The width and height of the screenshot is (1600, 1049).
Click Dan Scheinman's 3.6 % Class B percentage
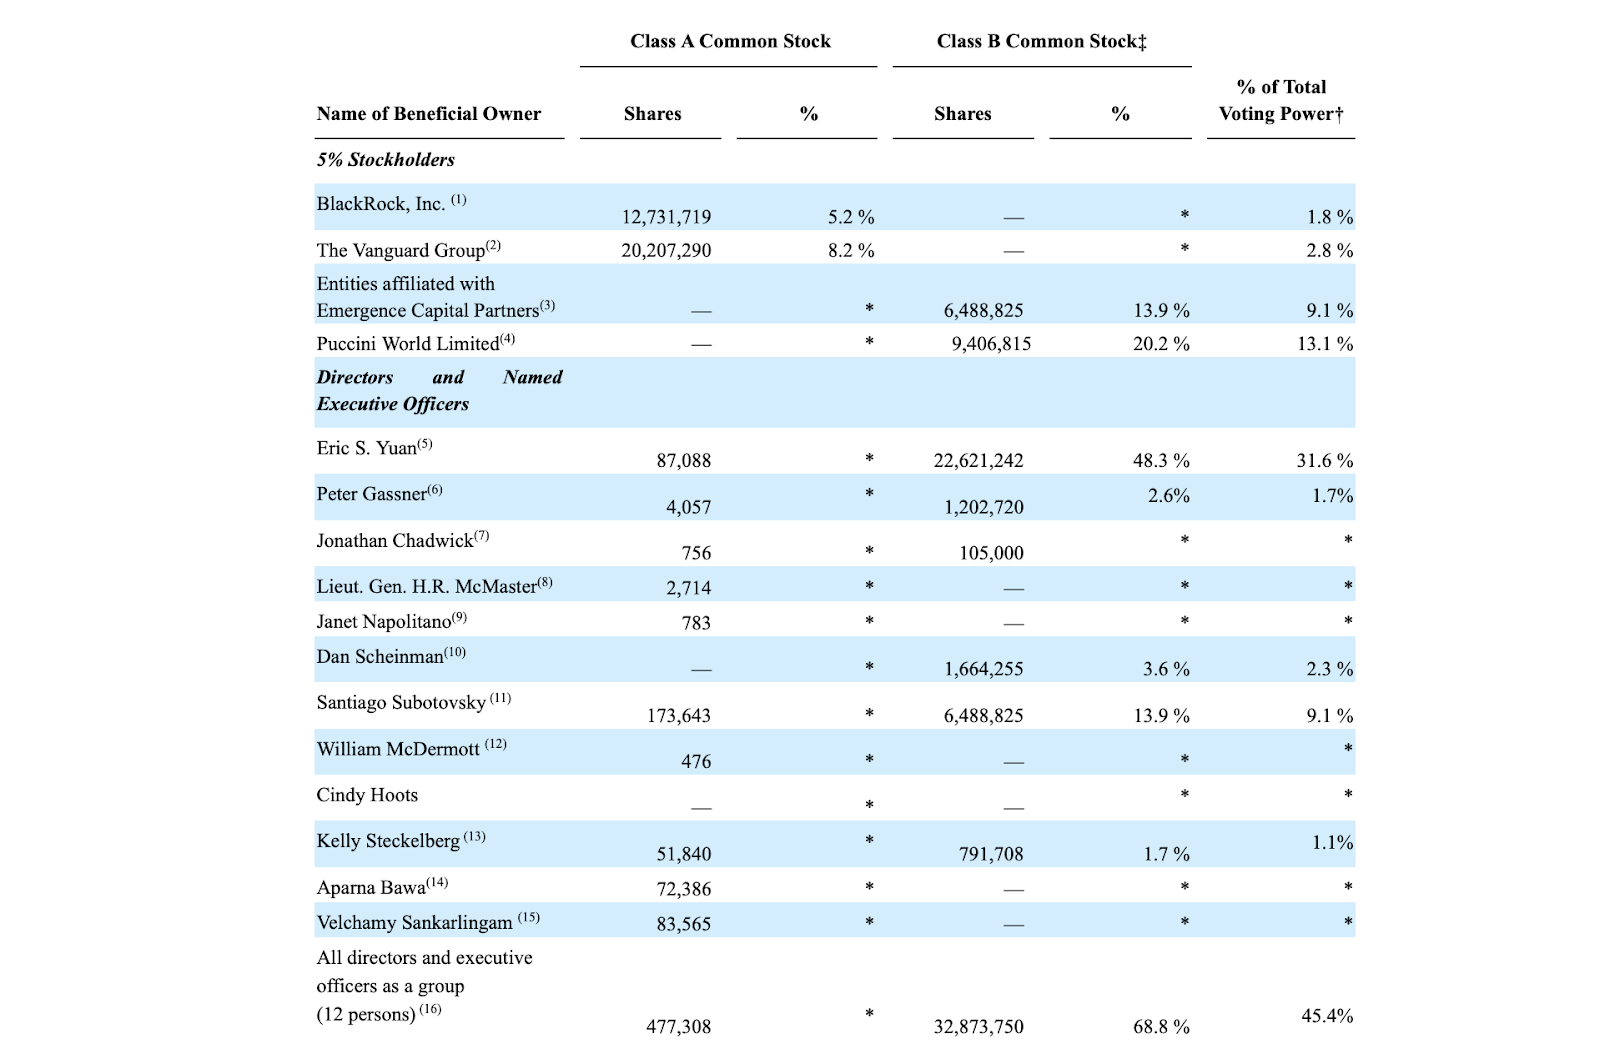[1167, 669]
